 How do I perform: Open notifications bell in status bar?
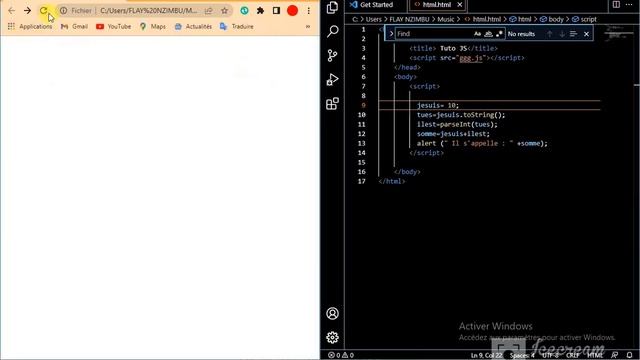(629, 355)
